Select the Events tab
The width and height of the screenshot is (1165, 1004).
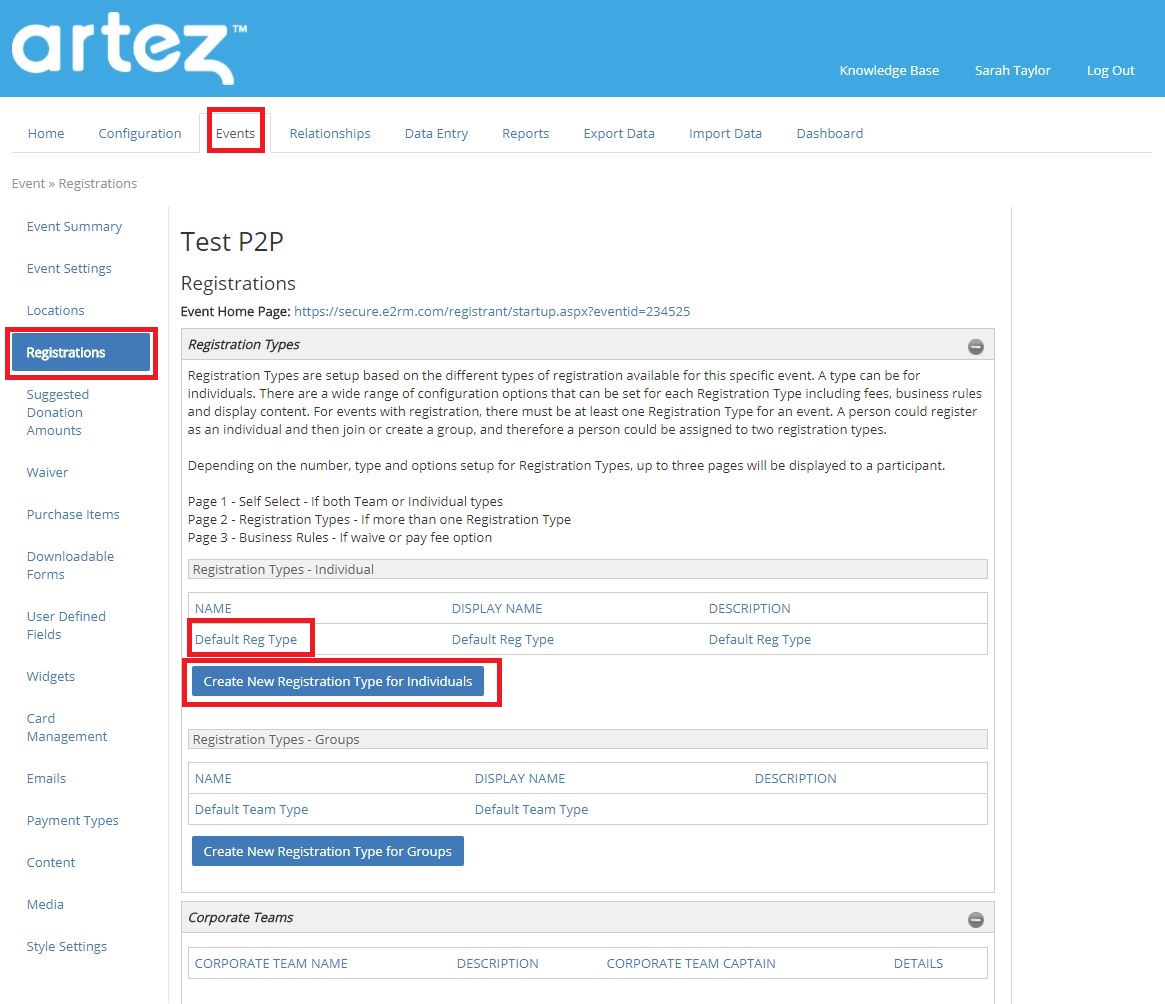[x=236, y=134]
